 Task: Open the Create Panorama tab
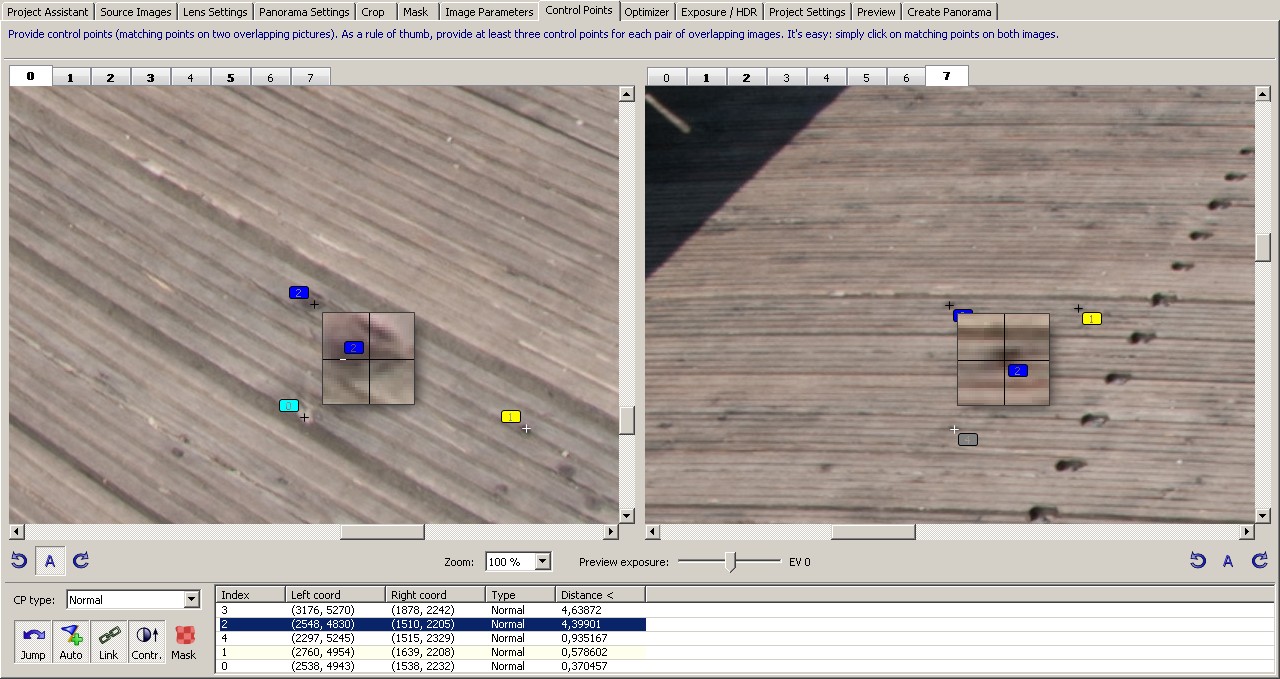pyautogui.click(x=949, y=12)
